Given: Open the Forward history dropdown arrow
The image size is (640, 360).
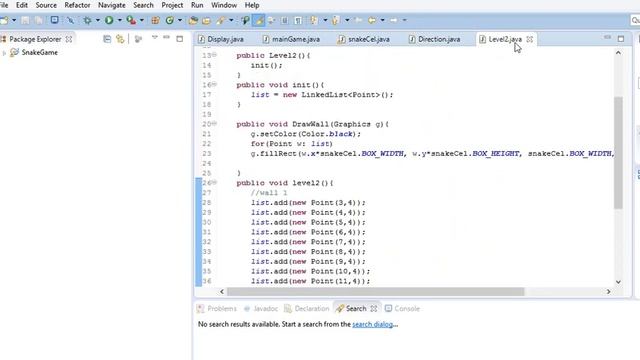Looking at the screenshot, I should point(404,20).
